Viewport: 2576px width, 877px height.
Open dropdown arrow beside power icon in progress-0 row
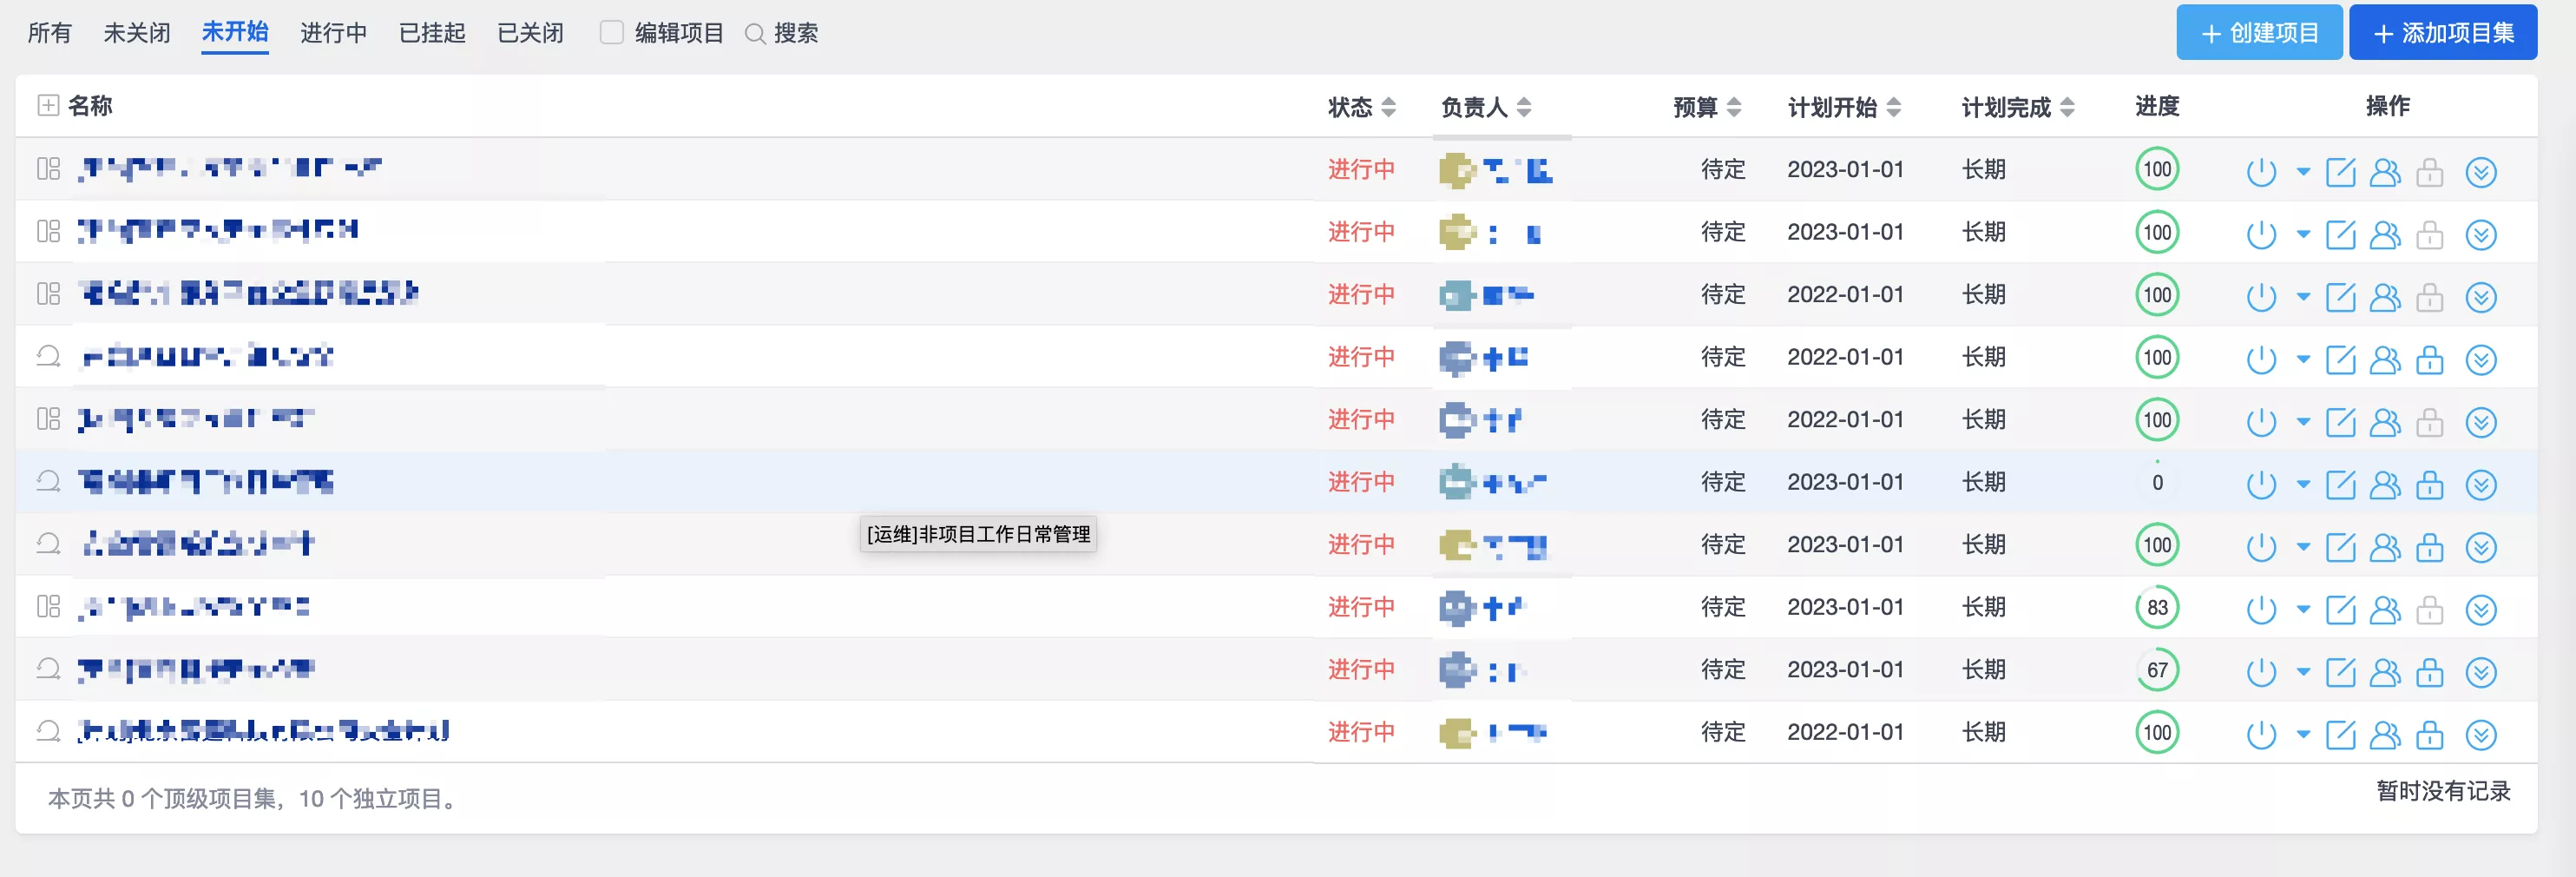(2303, 485)
